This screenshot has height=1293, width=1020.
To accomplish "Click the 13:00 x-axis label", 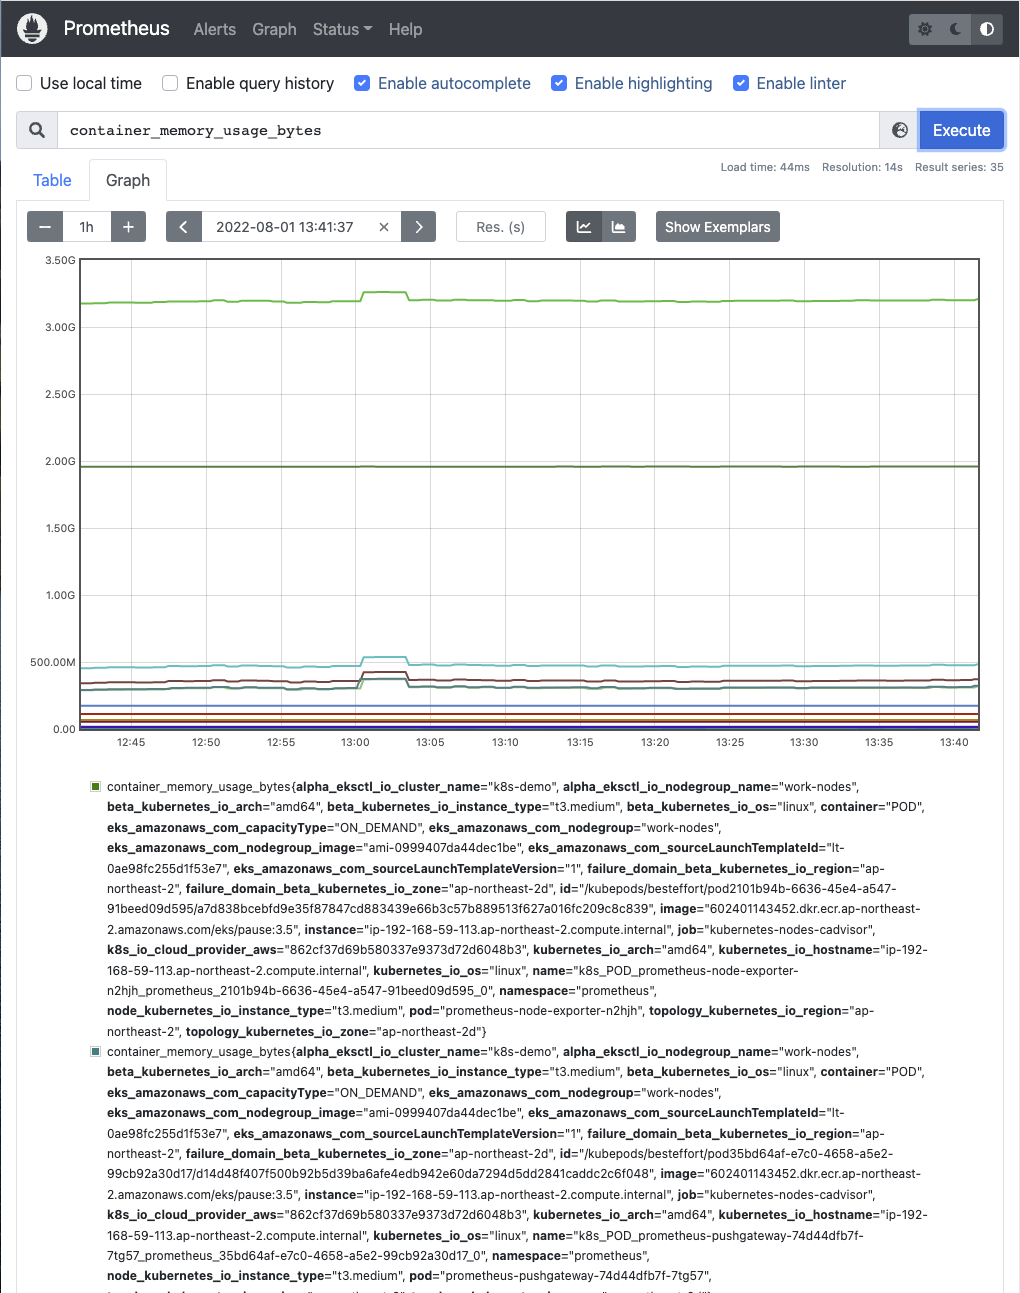I will pyautogui.click(x=355, y=742).
